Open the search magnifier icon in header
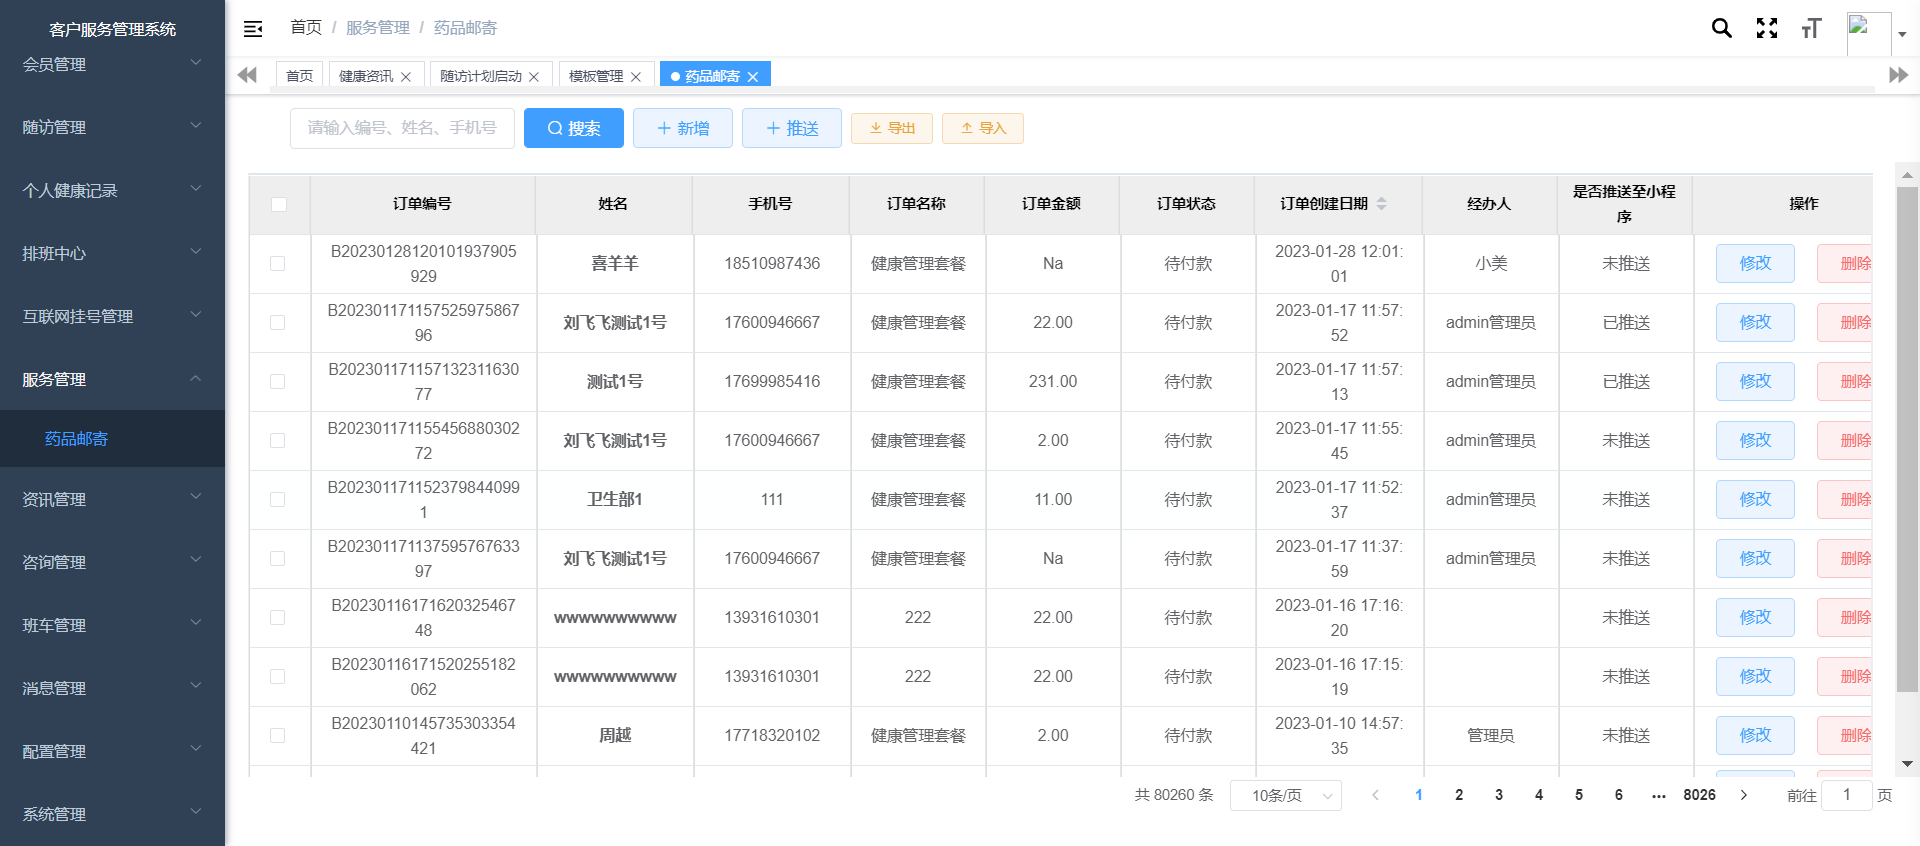Image resolution: width=1920 pixels, height=846 pixels. [x=1721, y=28]
